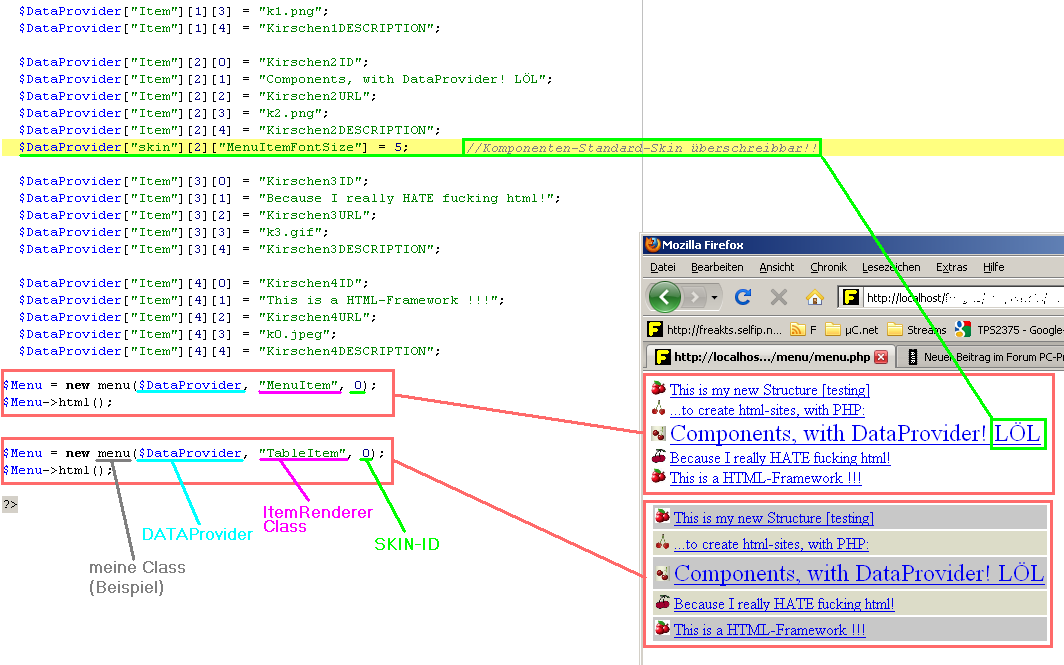Click the highlighted ["MenuItemFontSize"] = 5 code line
Image resolution: width=1064 pixels, height=665 pixels.
pos(214,147)
